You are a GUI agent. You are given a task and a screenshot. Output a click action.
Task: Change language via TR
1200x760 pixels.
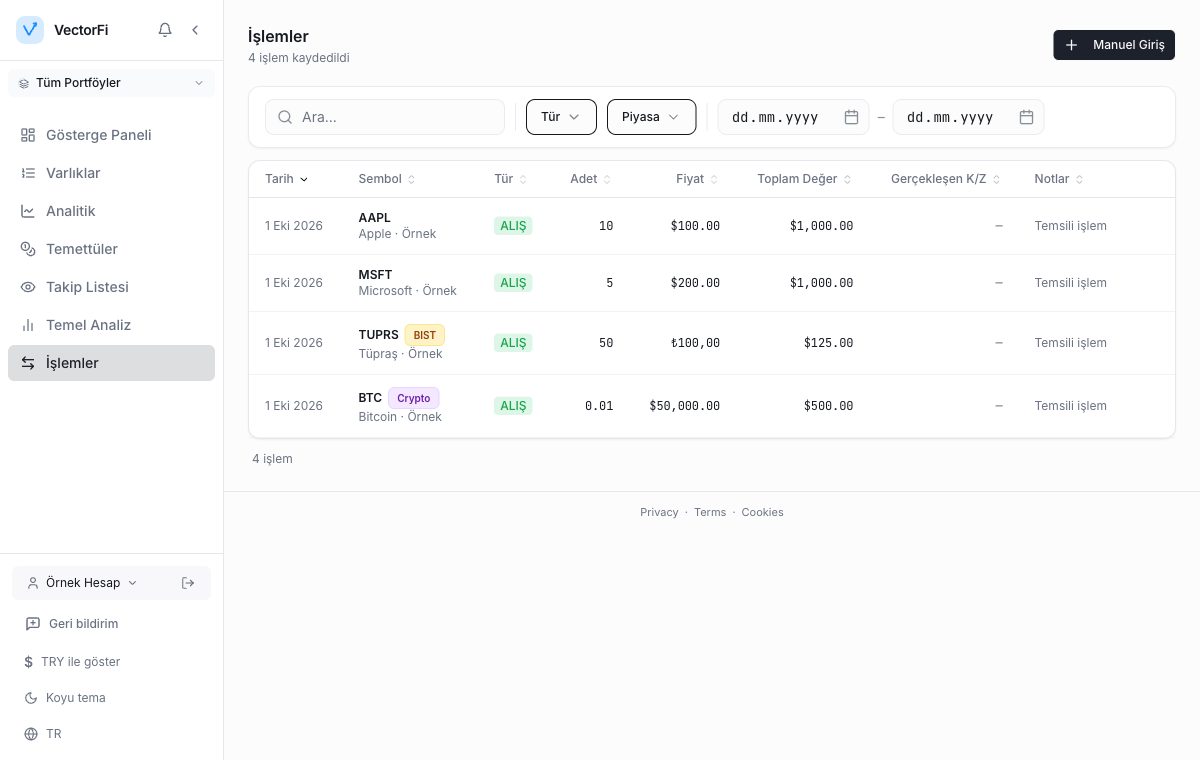[x=43, y=734]
